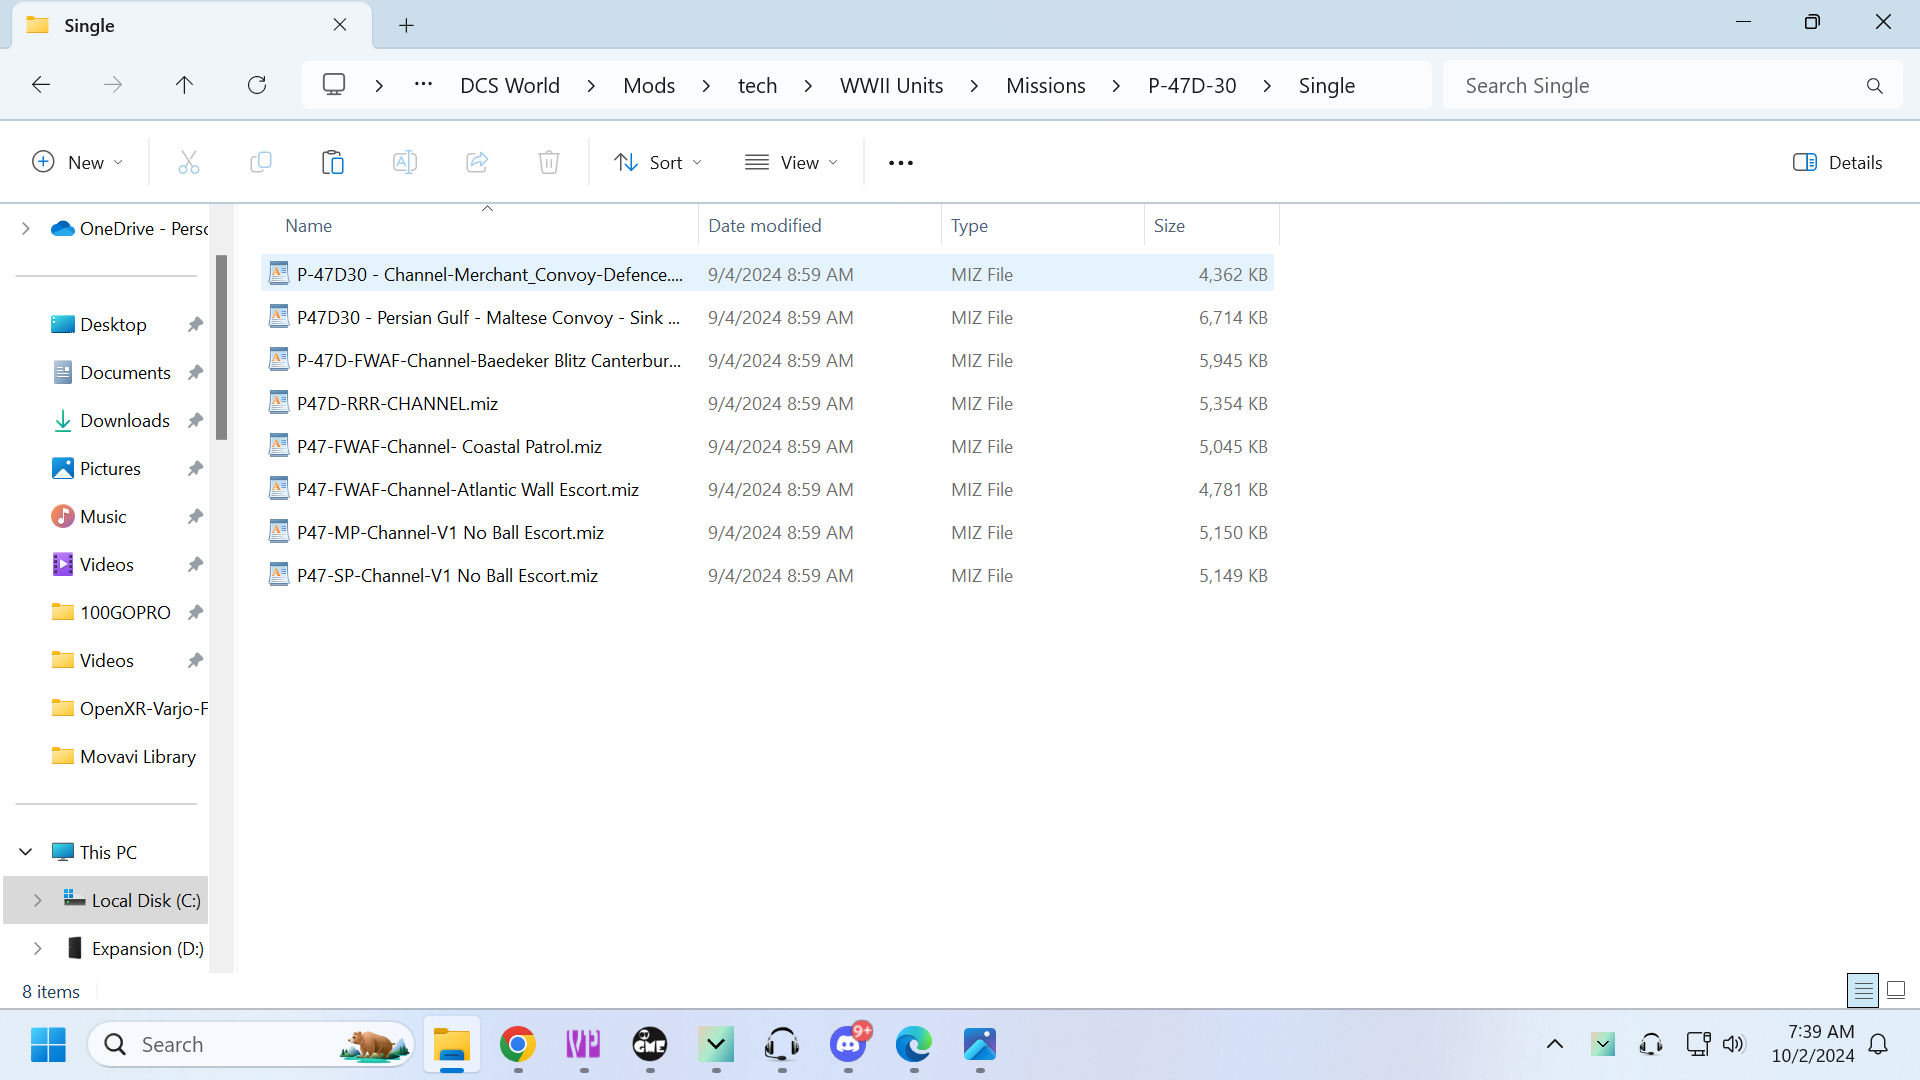Screen dimensions: 1920x1080
Task: Unpin Downloads from Quick access
Action: click(196, 421)
